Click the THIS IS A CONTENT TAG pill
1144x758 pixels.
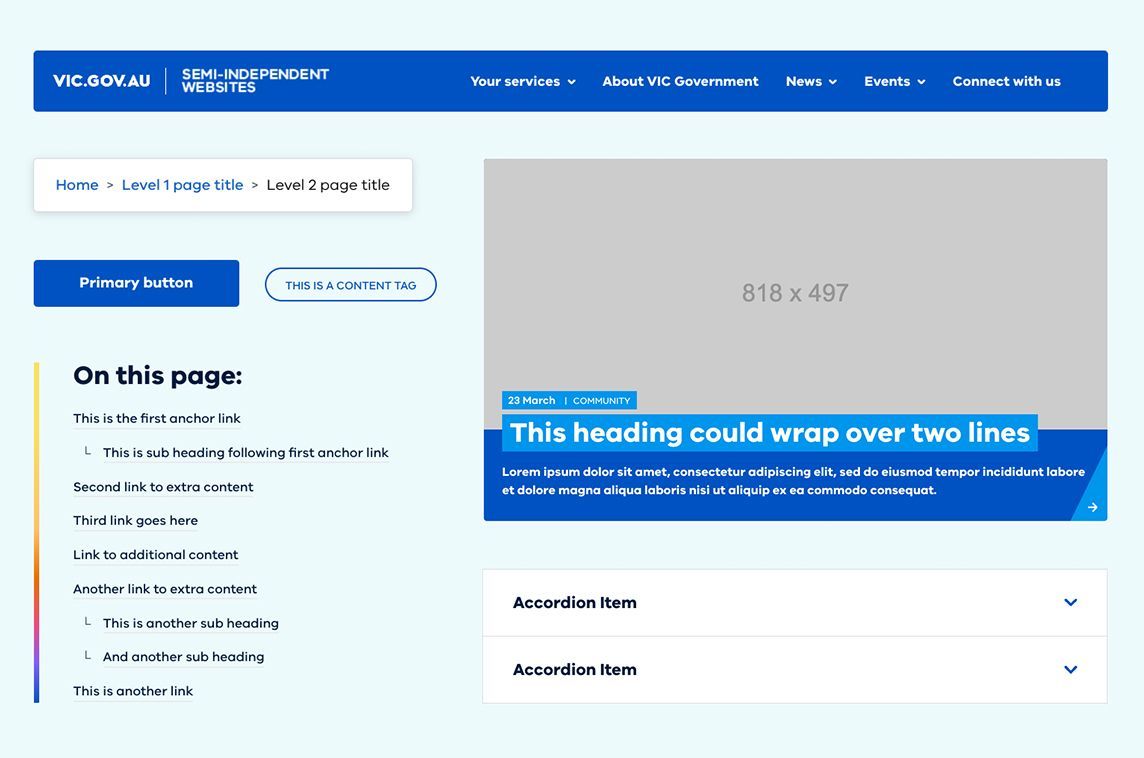[x=351, y=285]
